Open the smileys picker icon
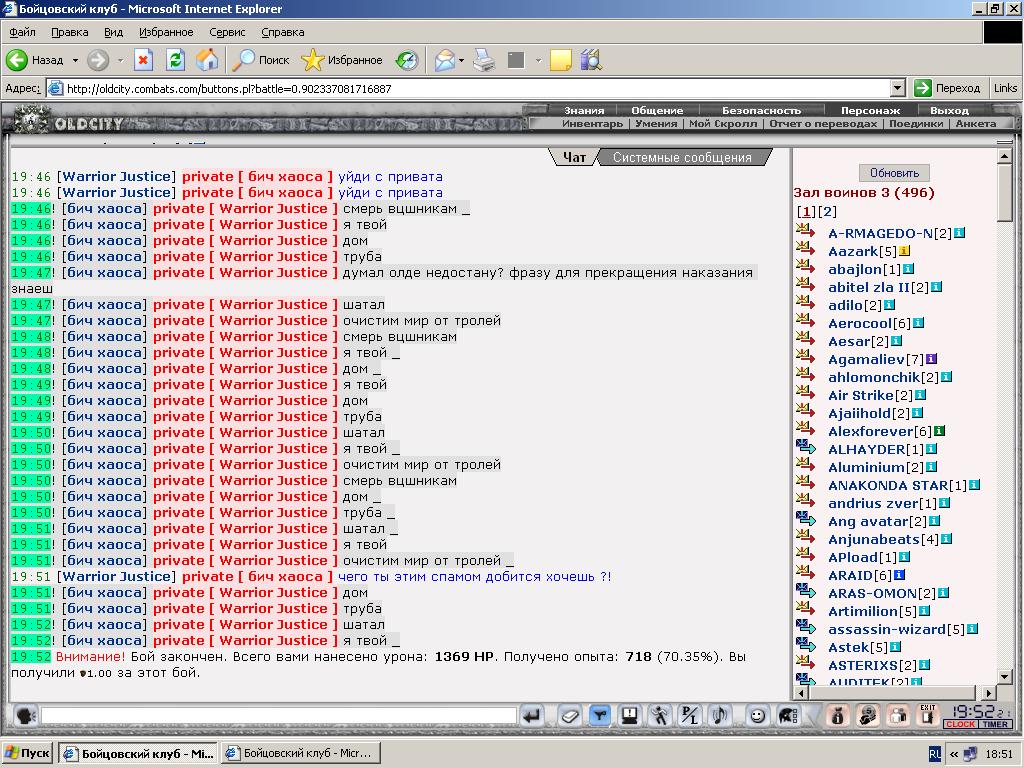Image resolution: width=1024 pixels, height=768 pixels. [757, 716]
